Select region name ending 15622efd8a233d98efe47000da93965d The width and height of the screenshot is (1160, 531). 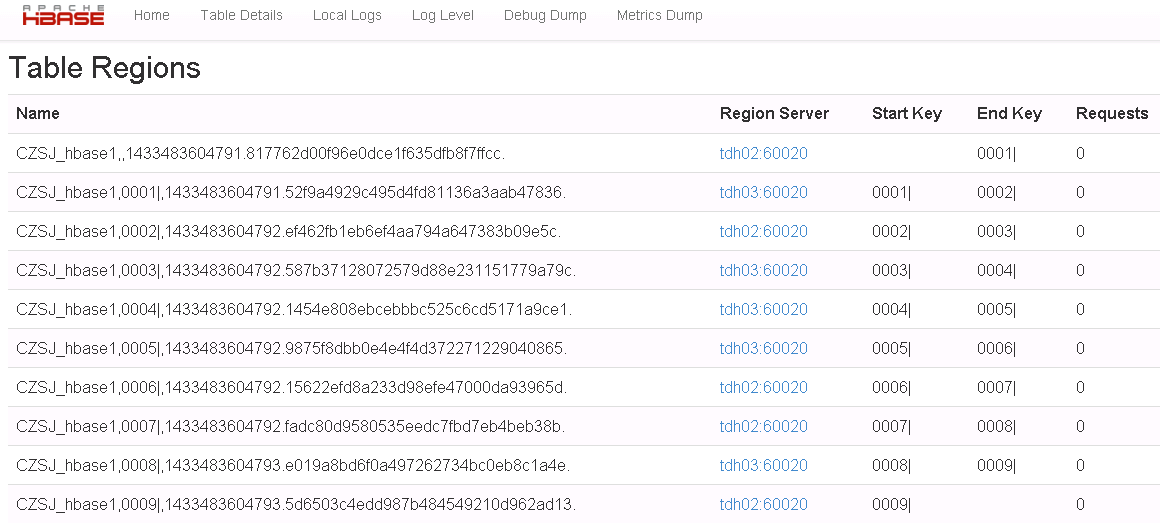(291, 388)
